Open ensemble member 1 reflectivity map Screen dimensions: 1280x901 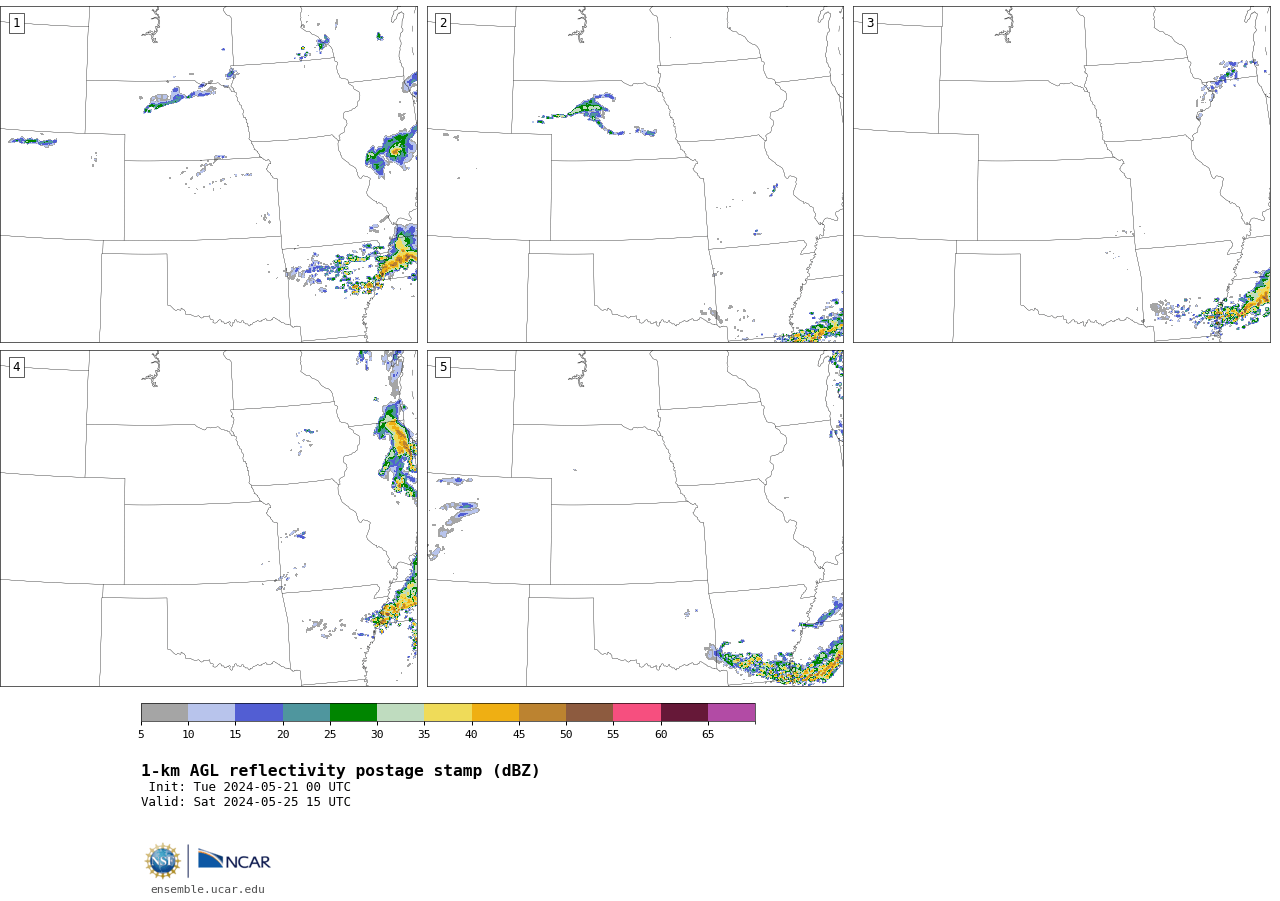pos(208,174)
